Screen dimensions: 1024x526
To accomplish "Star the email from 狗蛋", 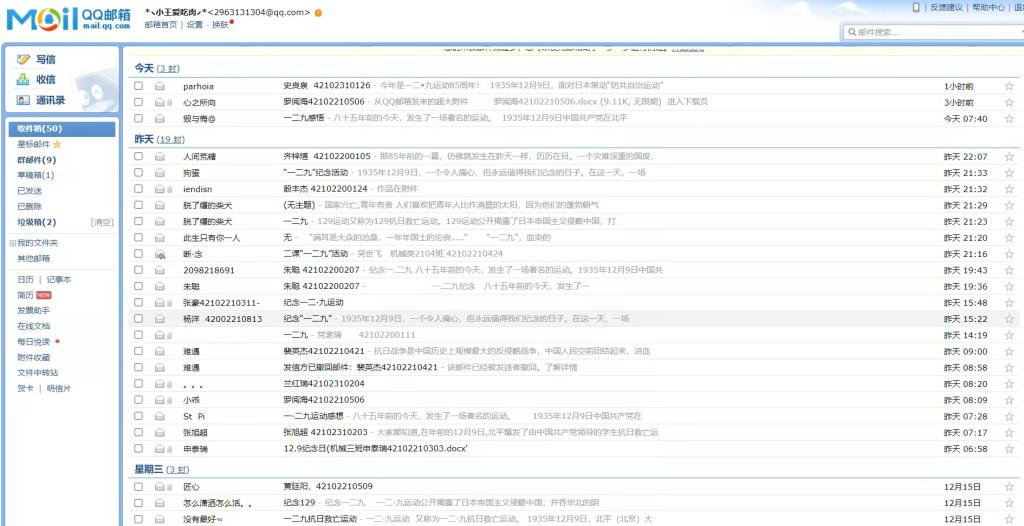I will coord(1009,173).
